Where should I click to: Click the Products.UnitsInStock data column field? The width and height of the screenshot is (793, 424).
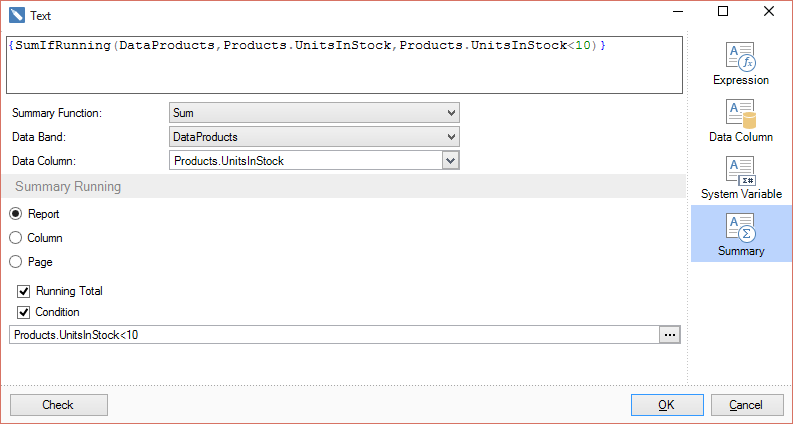[306, 161]
